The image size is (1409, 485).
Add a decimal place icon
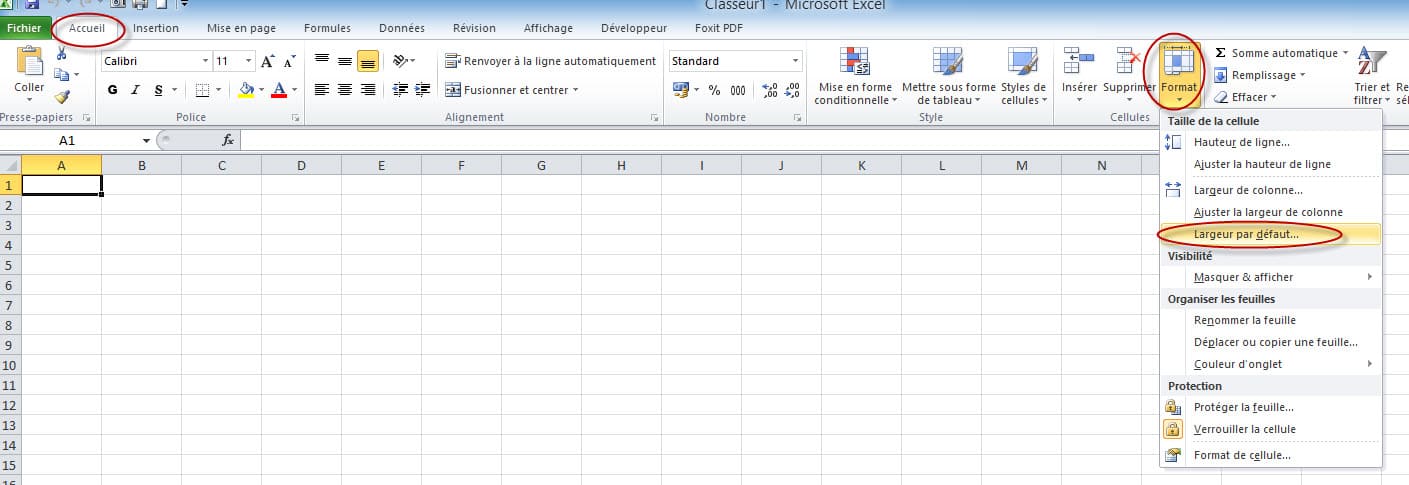pyautogui.click(x=769, y=90)
